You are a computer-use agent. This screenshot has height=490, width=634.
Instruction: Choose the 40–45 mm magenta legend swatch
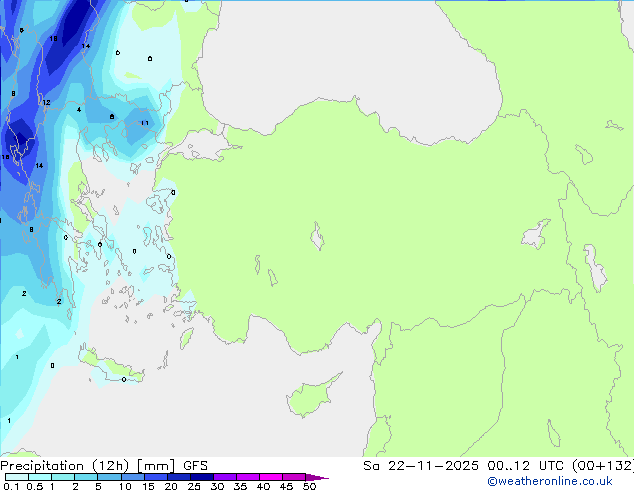[271, 477]
